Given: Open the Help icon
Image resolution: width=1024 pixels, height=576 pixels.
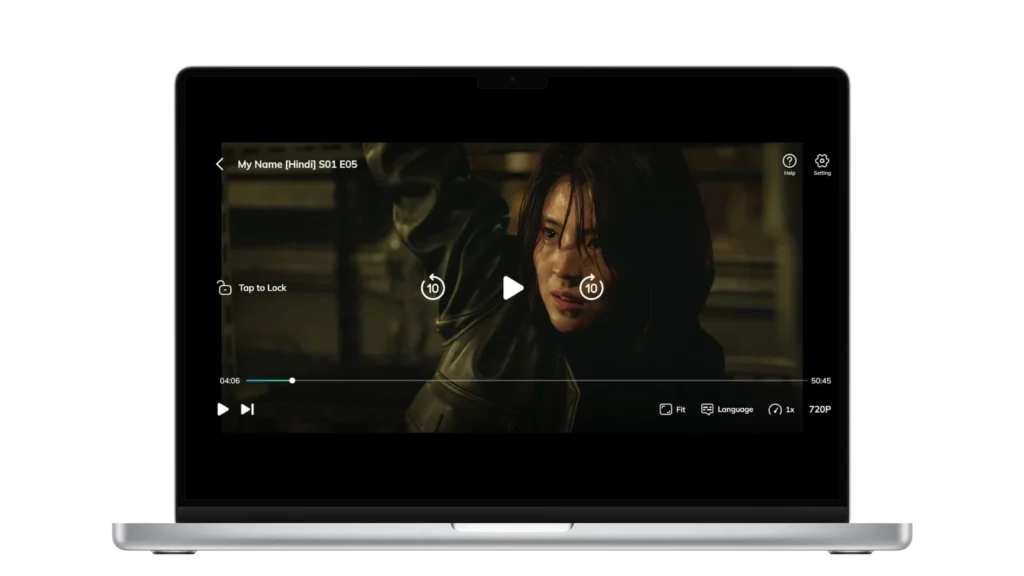Looking at the screenshot, I should point(790,164).
